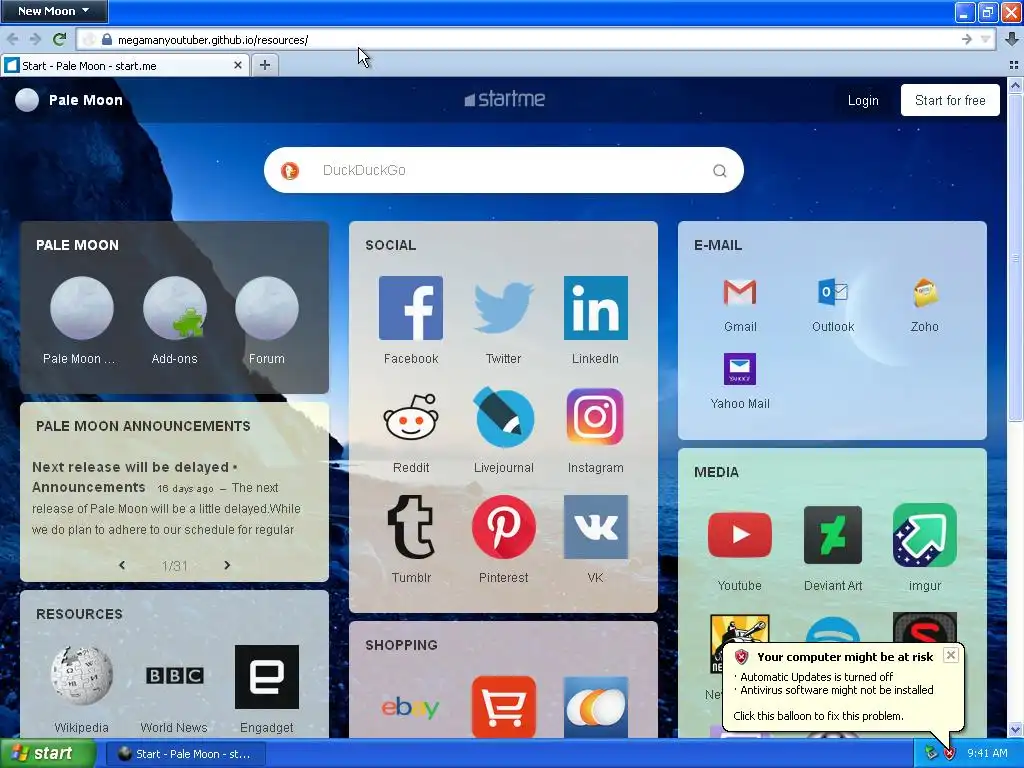This screenshot has width=1024, height=768.
Task: Open the Wikipedia globe icon
Action: click(x=82, y=676)
